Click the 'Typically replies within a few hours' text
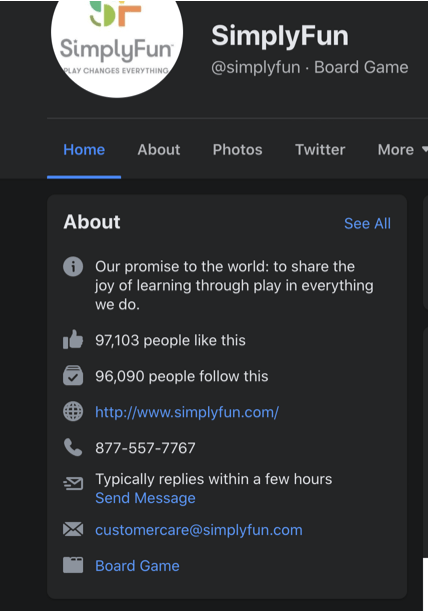428x611 pixels. coord(214,479)
